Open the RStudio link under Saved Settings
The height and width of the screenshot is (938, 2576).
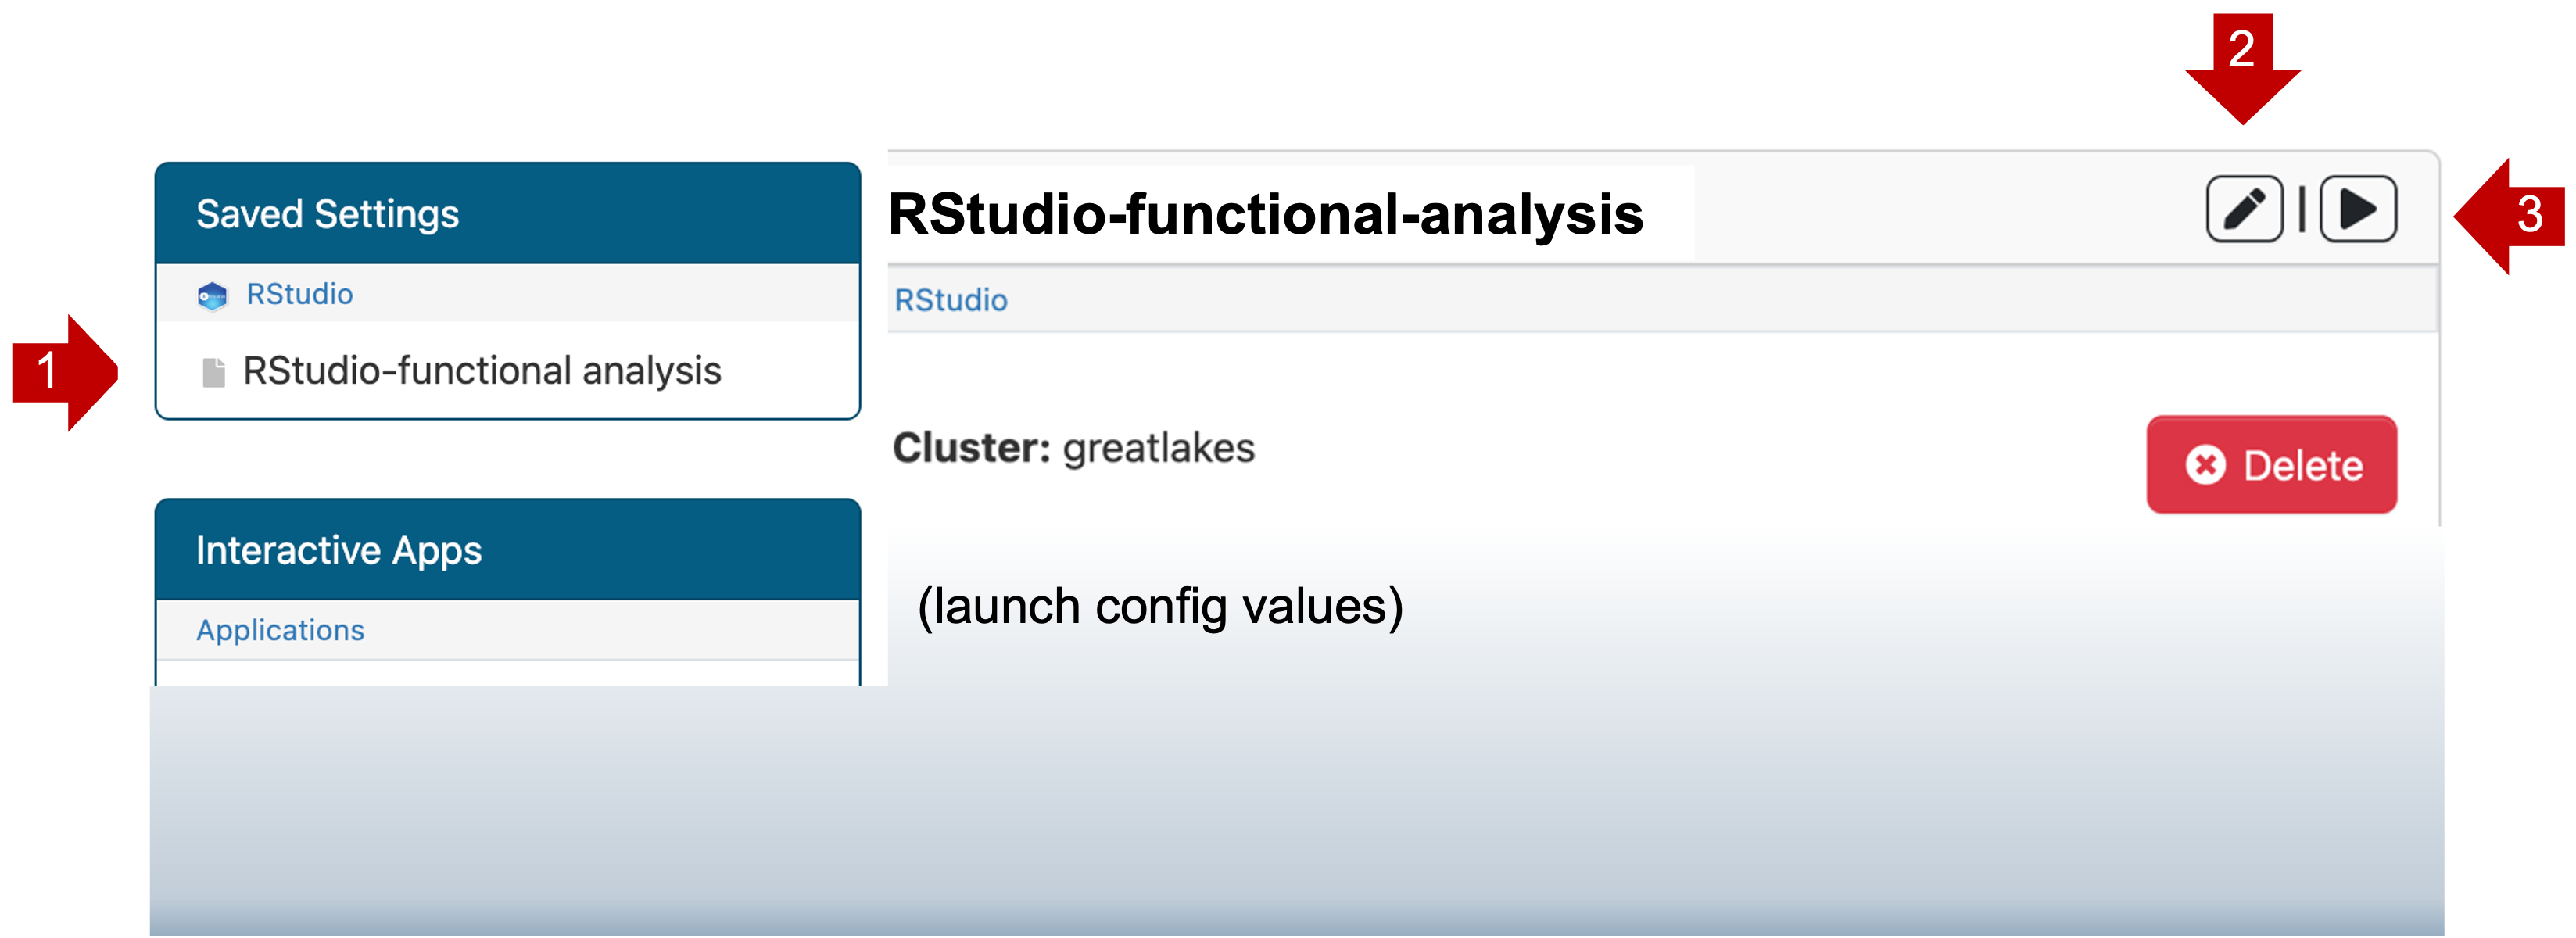click(299, 294)
